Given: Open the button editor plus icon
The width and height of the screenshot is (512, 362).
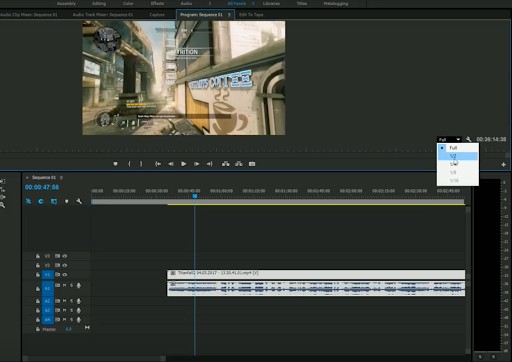Looking at the screenshot, I should (503, 164).
